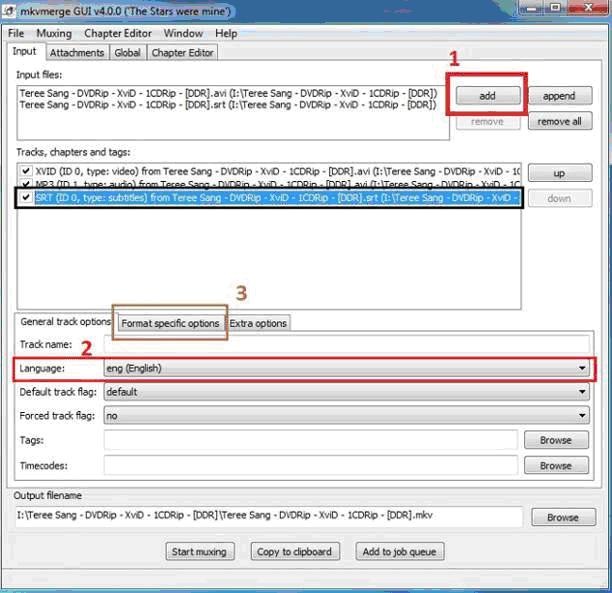Toggle the MP3 audio track checkbox
This screenshot has height=593, width=612.
26,183
